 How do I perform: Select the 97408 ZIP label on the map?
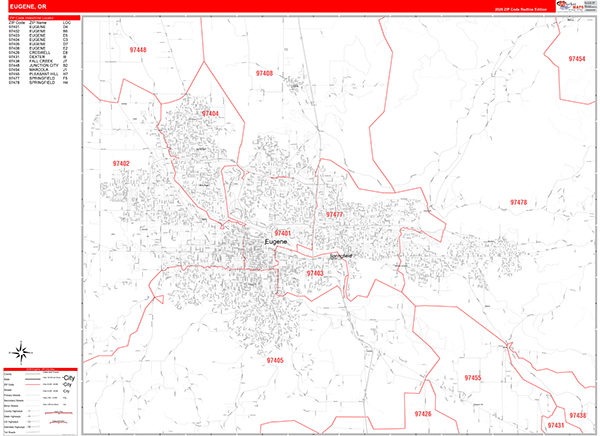pos(264,73)
